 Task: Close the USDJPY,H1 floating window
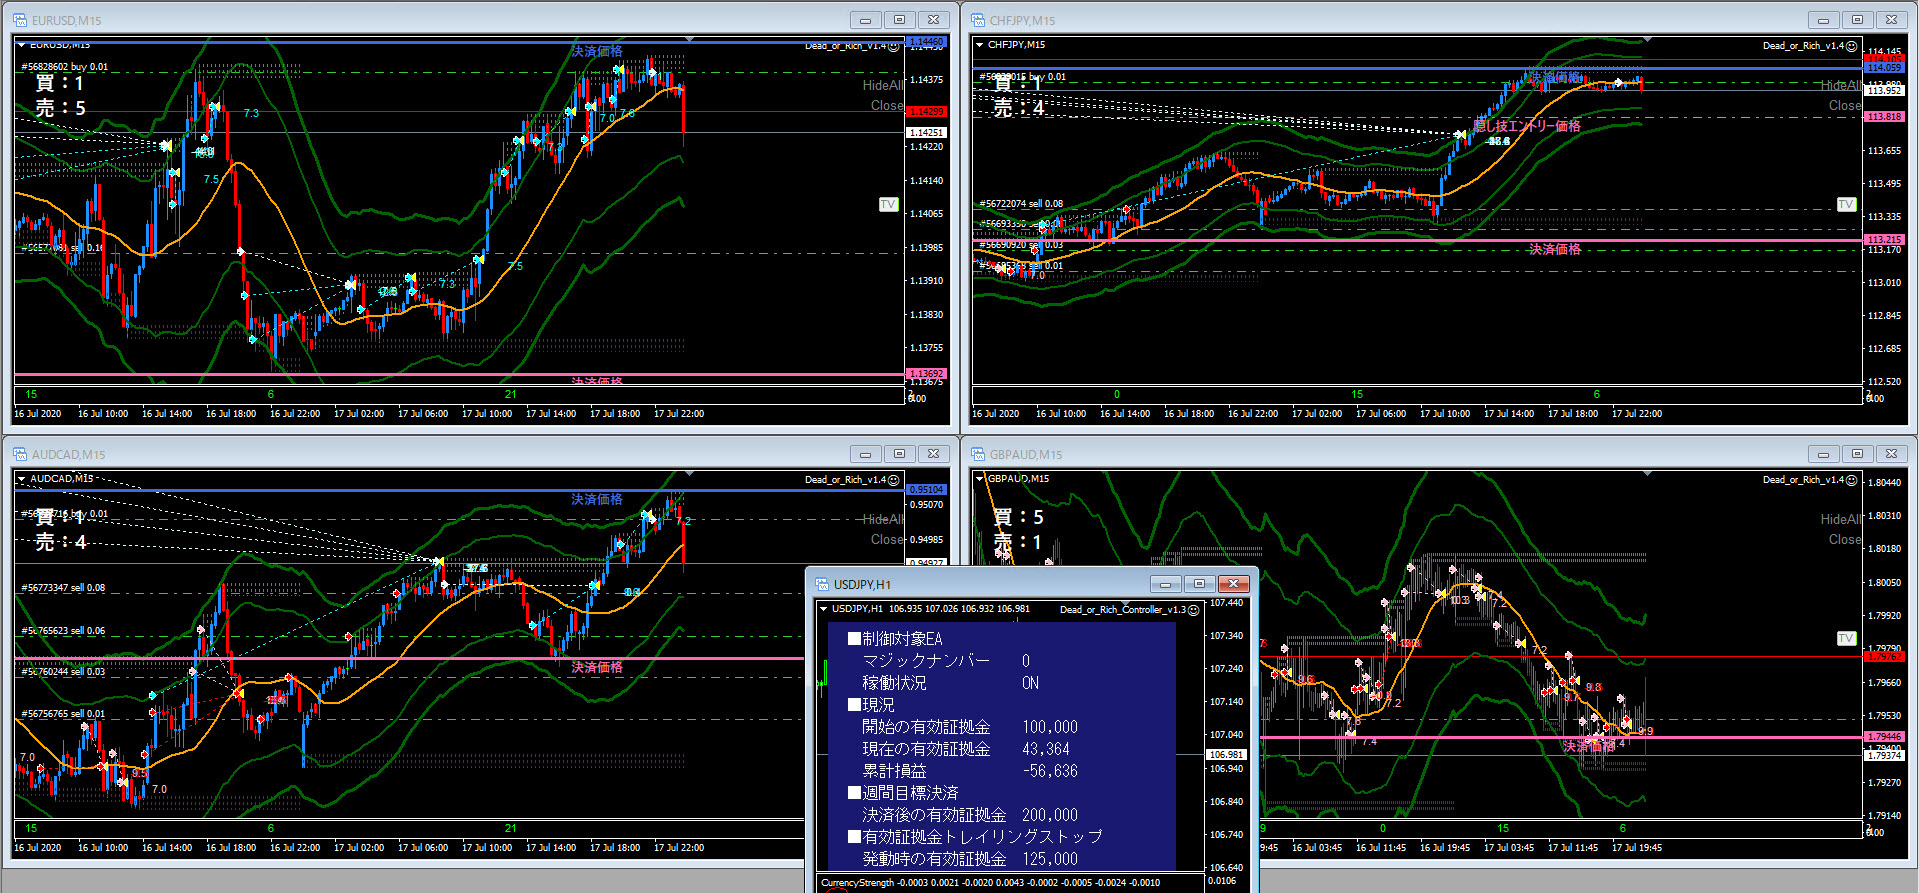pyautogui.click(x=1234, y=584)
